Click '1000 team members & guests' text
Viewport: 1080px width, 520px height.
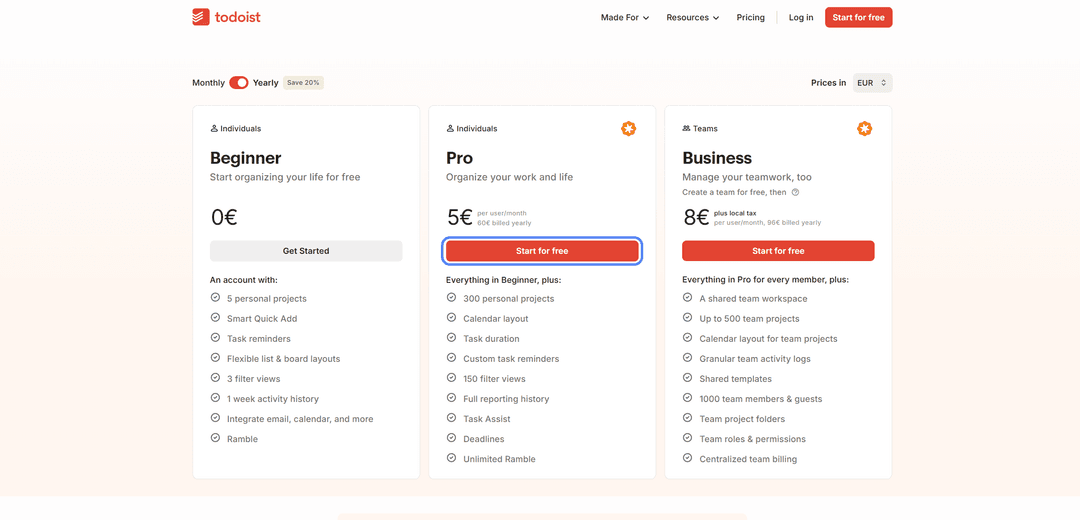[760, 399]
